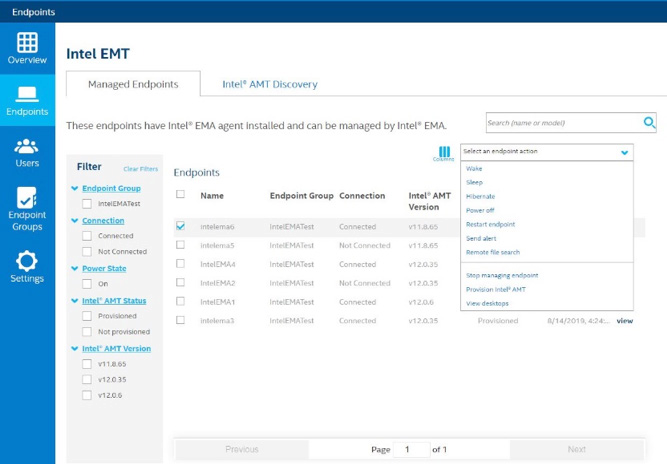Viewport: 667px width, 464px height.
Task: Choose Remote file search action
Action: pyautogui.click(x=493, y=252)
